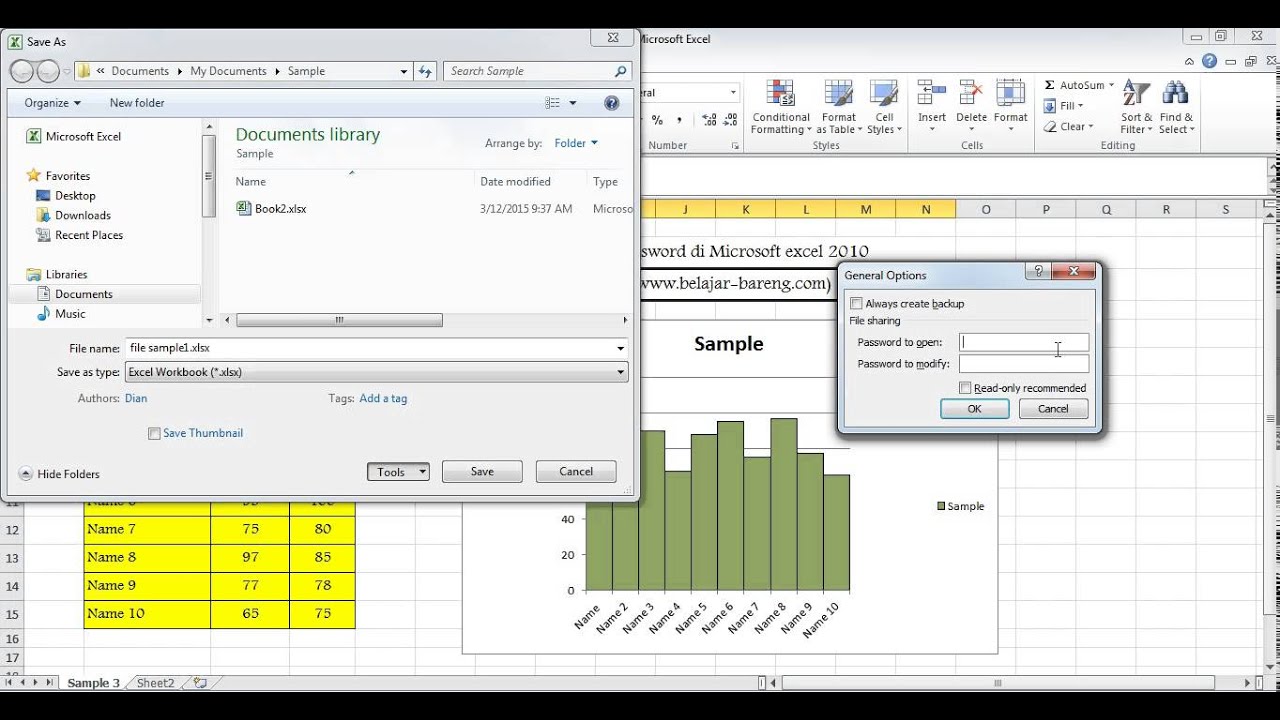Click the Delete cells icon
Viewport: 1280px width, 720px height.
click(x=971, y=93)
